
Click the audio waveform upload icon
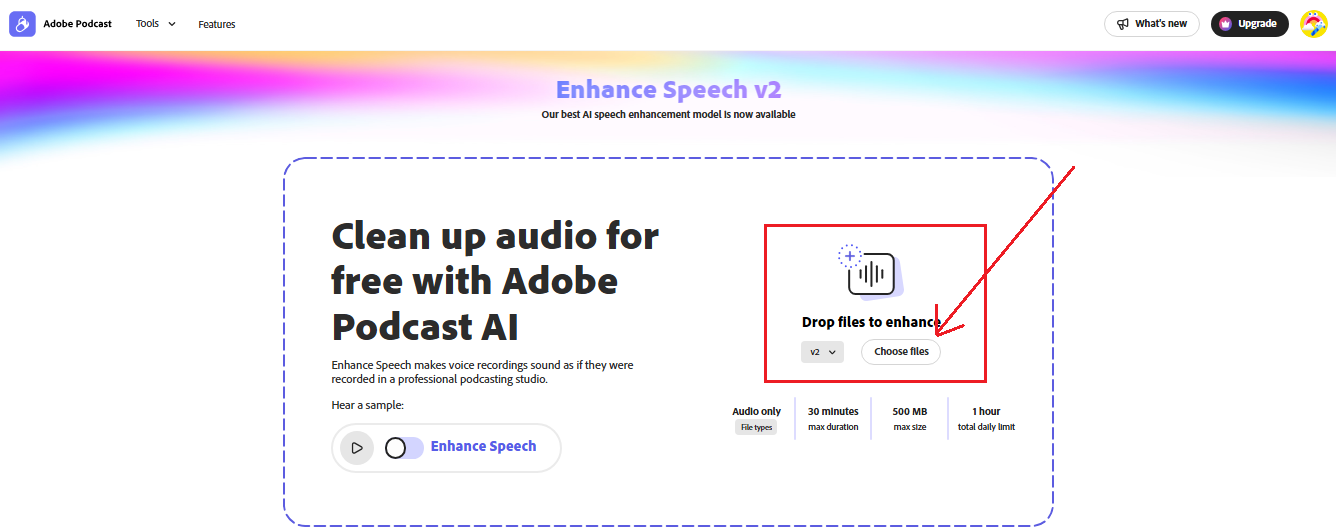(x=871, y=272)
